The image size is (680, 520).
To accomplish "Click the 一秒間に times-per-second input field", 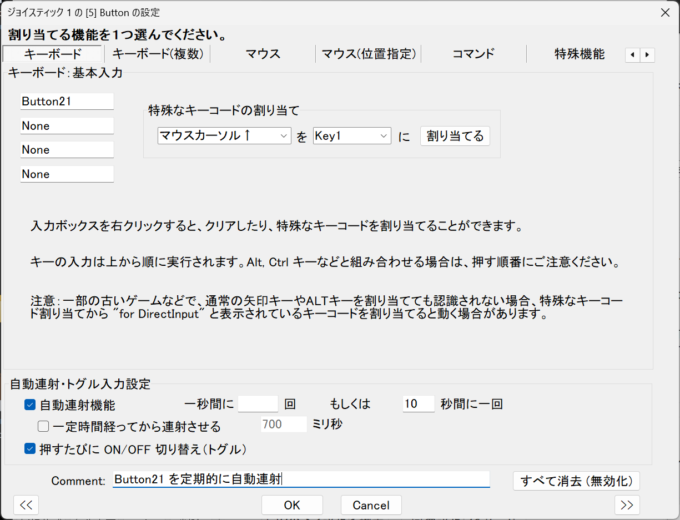I will coord(258,404).
